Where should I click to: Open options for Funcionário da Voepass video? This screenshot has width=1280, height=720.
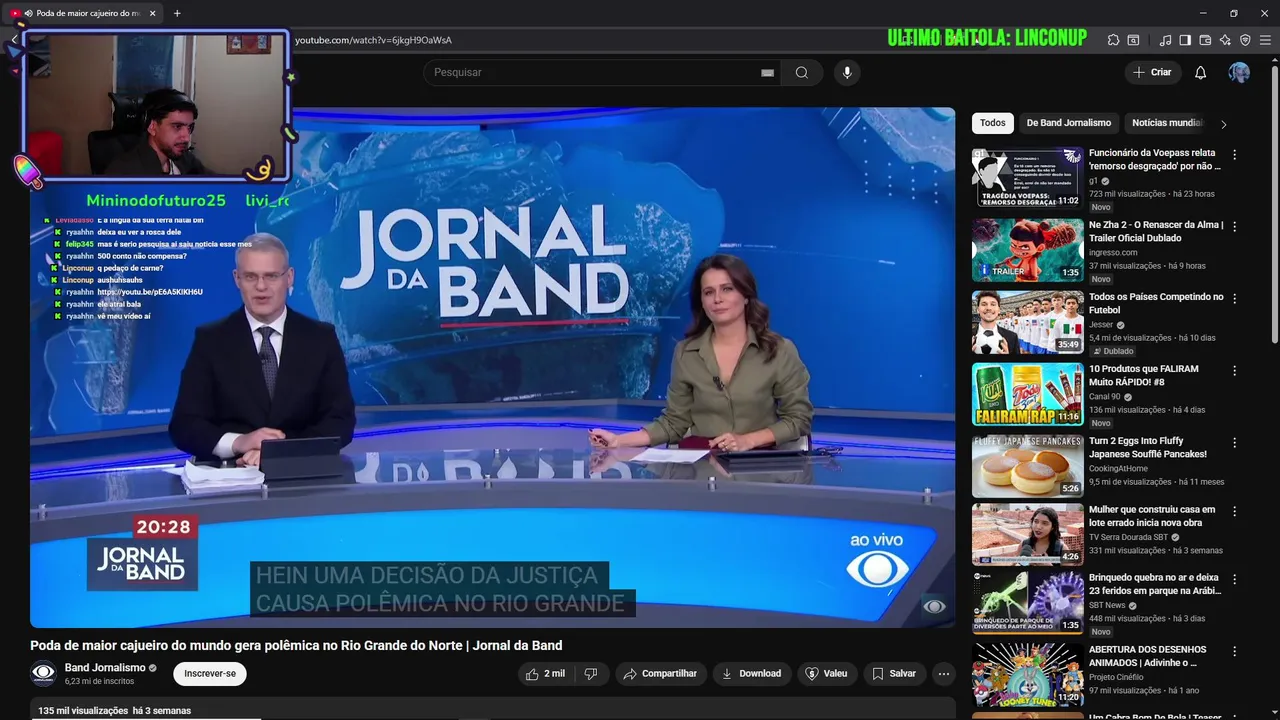pyautogui.click(x=1234, y=155)
